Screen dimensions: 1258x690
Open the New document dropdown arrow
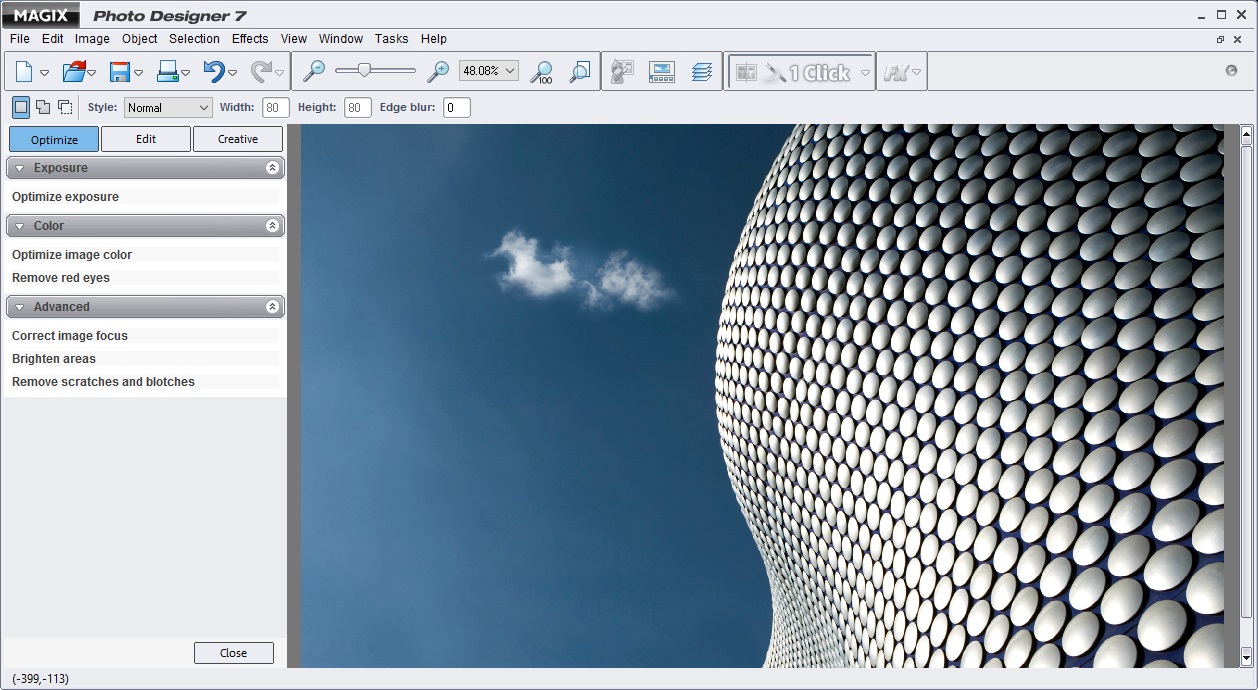(x=44, y=73)
